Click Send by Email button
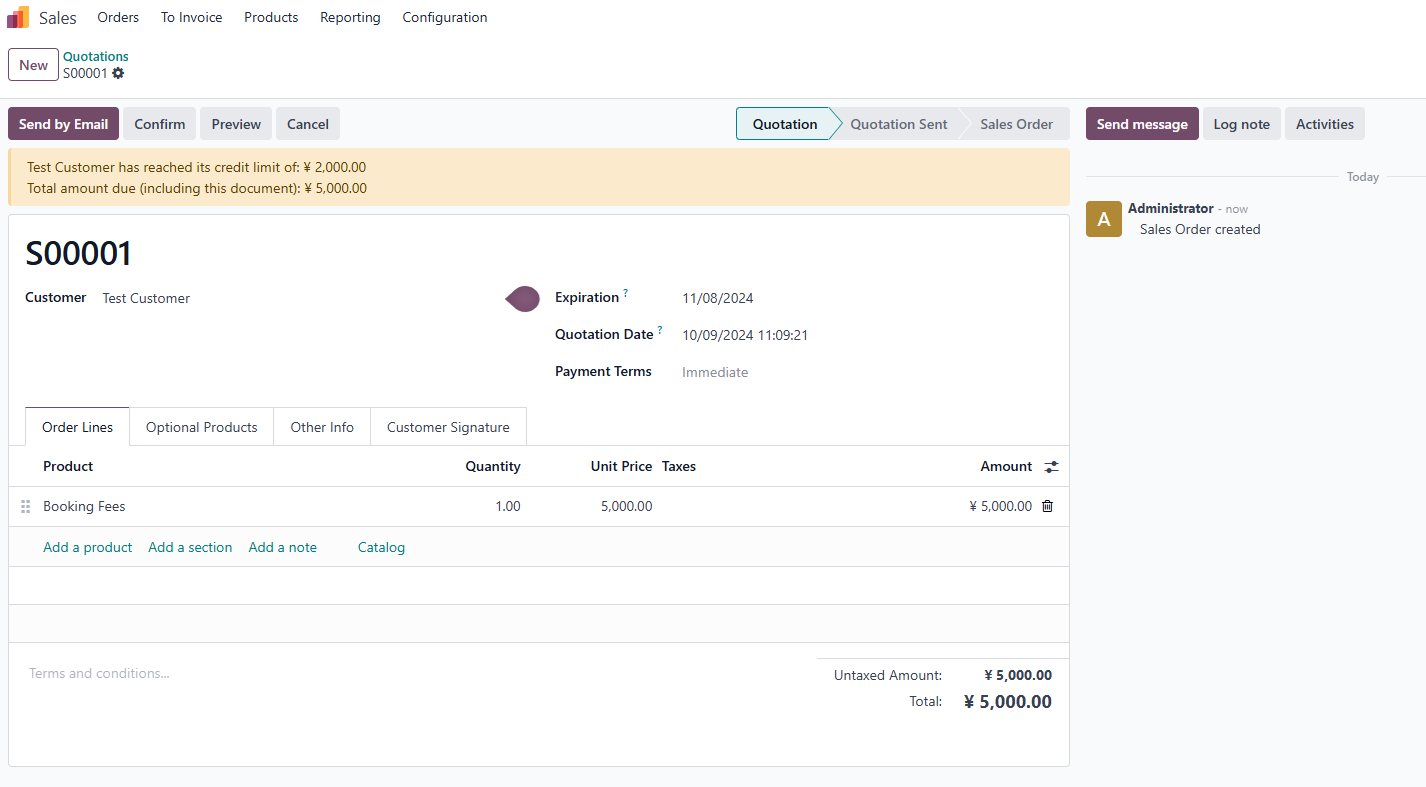The height and width of the screenshot is (787, 1426). [x=63, y=124]
